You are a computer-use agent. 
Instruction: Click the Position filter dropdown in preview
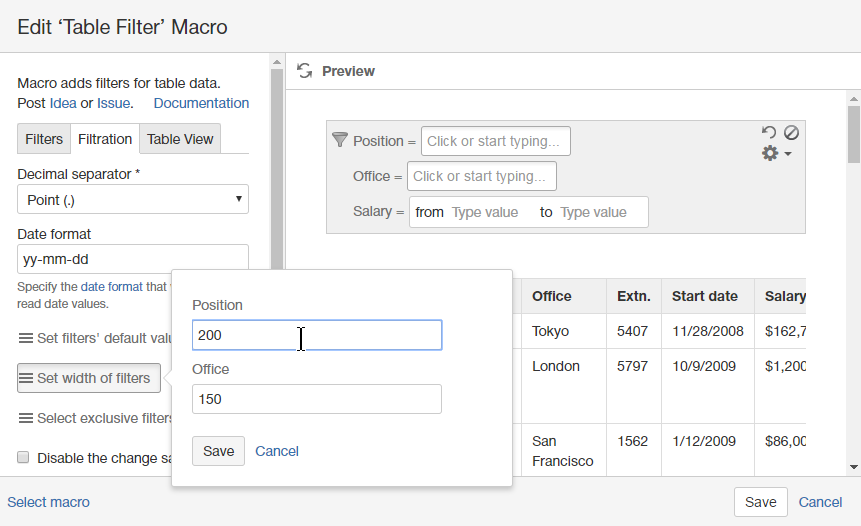(495, 141)
